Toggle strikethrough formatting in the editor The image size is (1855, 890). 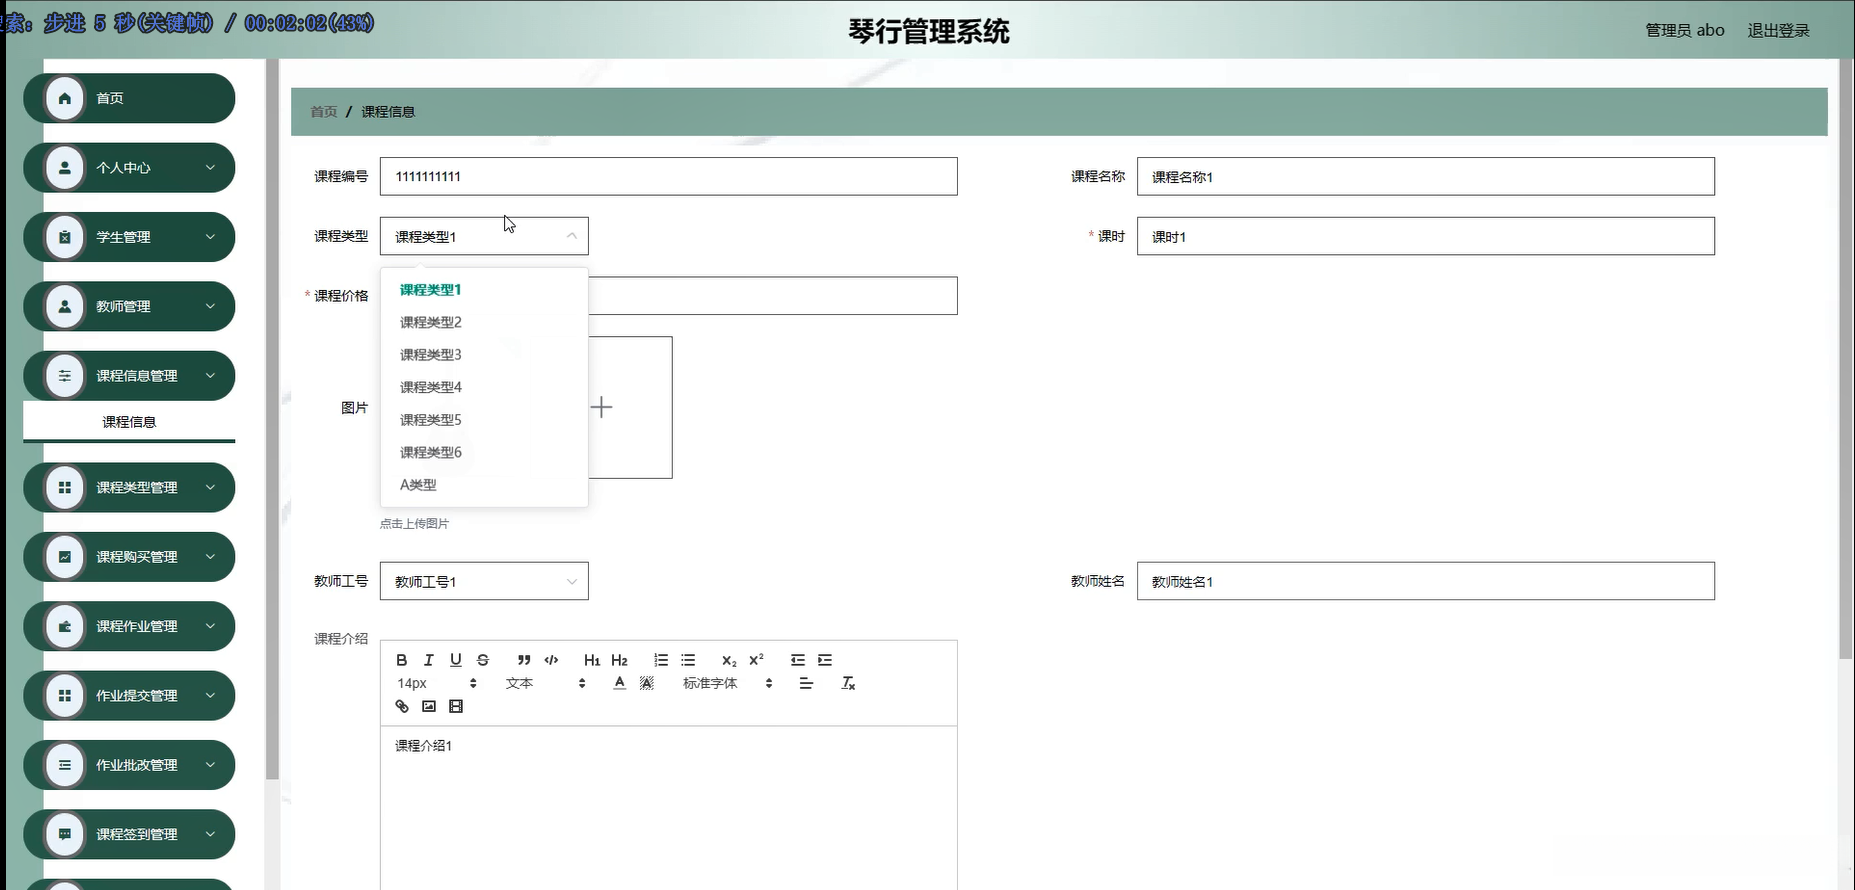(x=483, y=660)
